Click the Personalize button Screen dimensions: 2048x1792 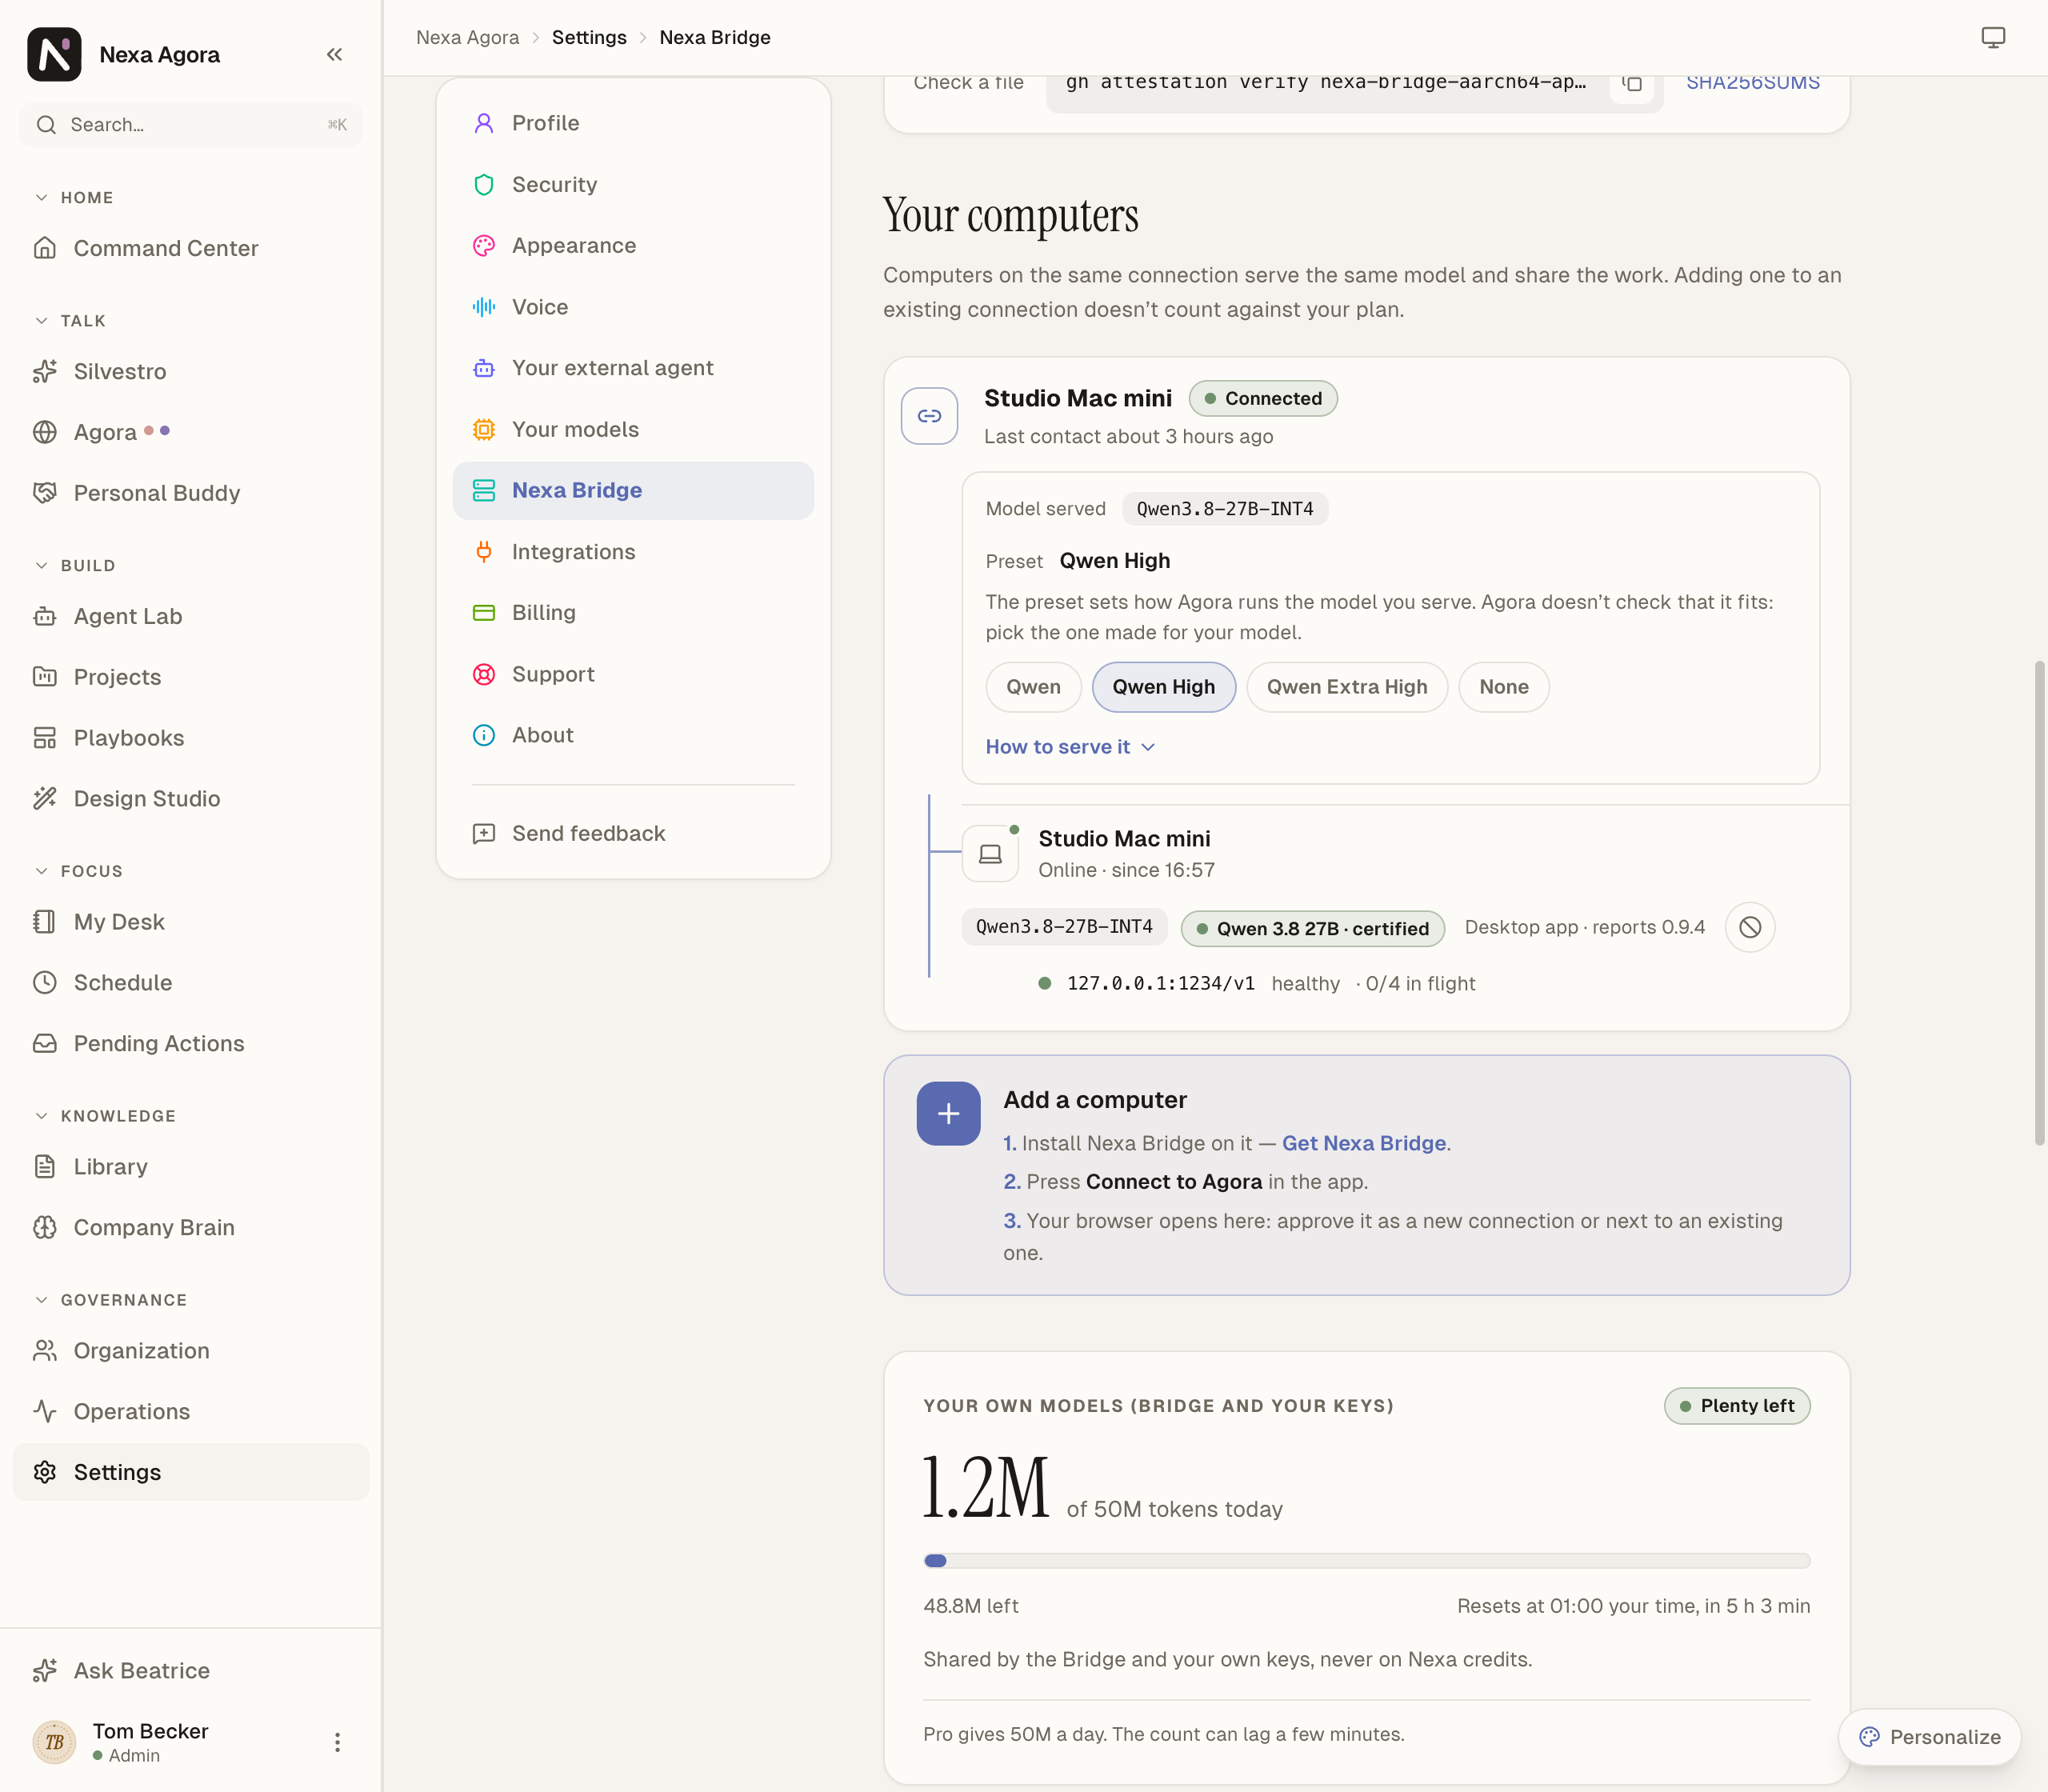1929,1737
